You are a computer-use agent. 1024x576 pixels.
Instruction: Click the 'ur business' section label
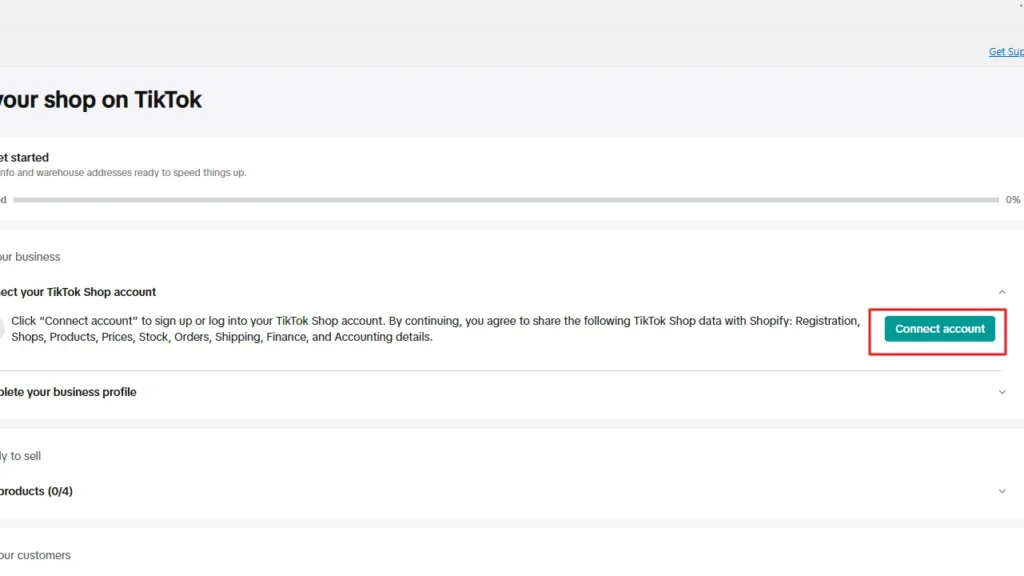pos(30,257)
